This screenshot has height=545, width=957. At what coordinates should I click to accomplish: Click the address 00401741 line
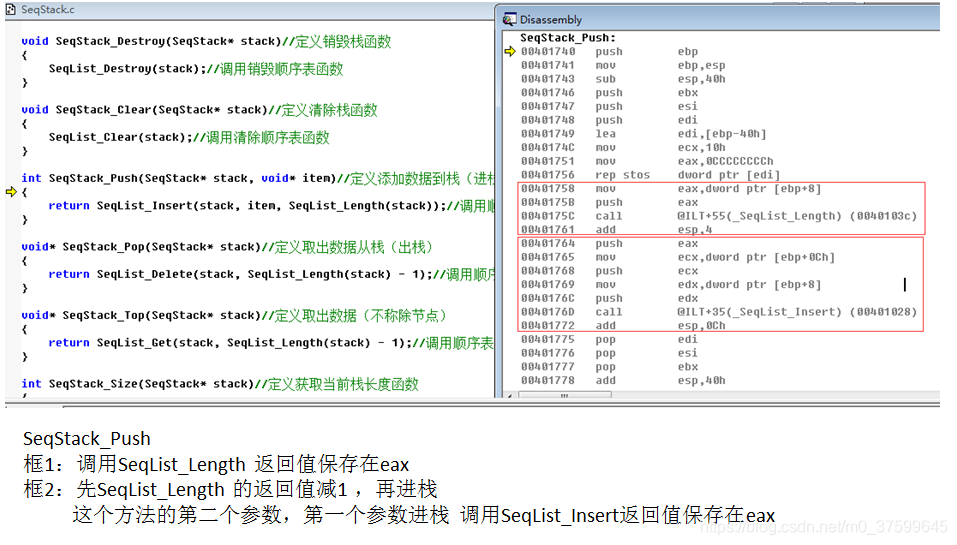(x=623, y=65)
